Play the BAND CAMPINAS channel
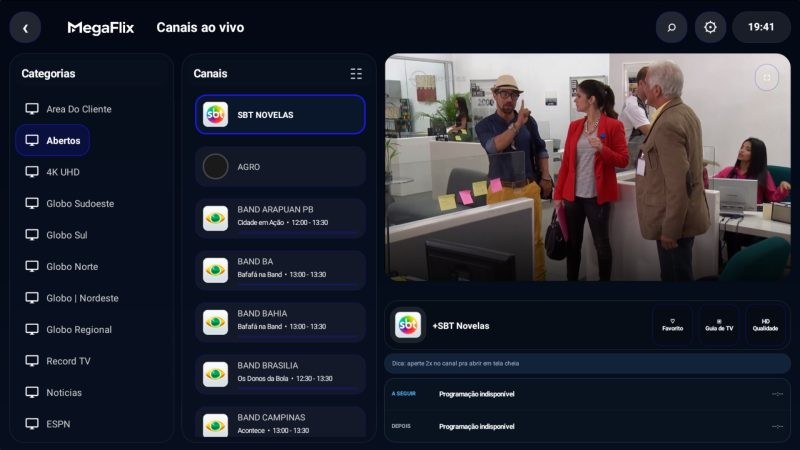Screen dimensions: 800x450 280,422
